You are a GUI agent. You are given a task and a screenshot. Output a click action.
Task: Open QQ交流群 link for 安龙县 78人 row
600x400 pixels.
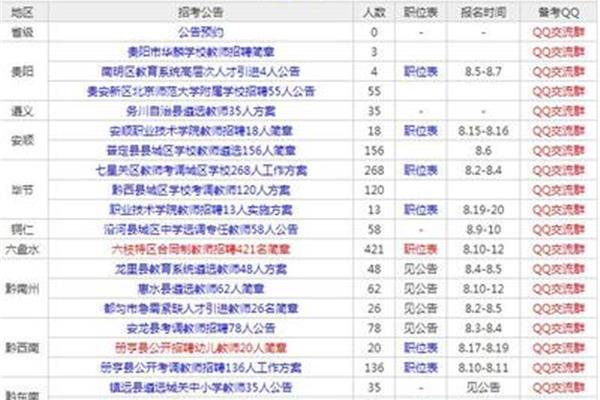pos(559,328)
